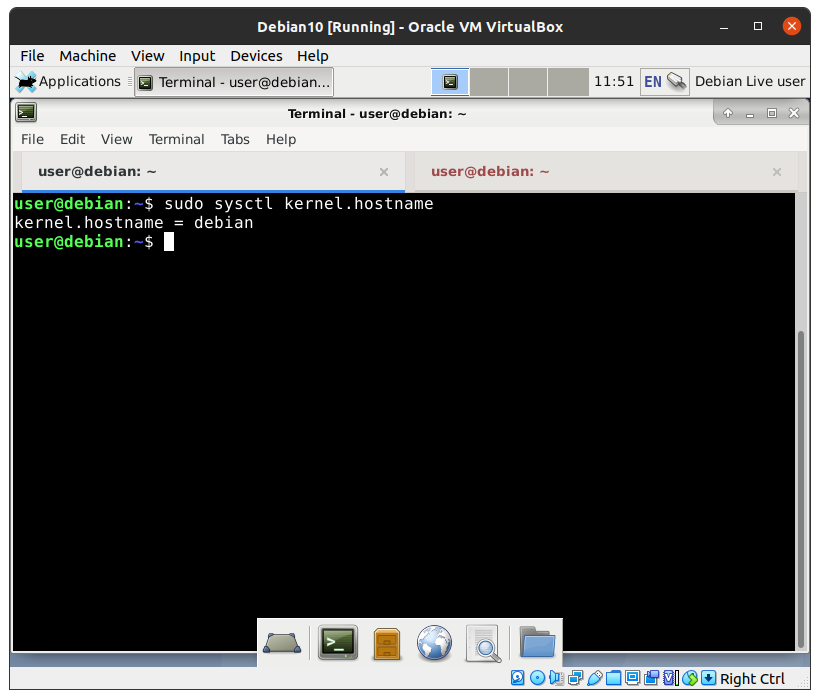The width and height of the screenshot is (820, 699).
Task: Select the first workspace in the pager
Action: [450, 81]
